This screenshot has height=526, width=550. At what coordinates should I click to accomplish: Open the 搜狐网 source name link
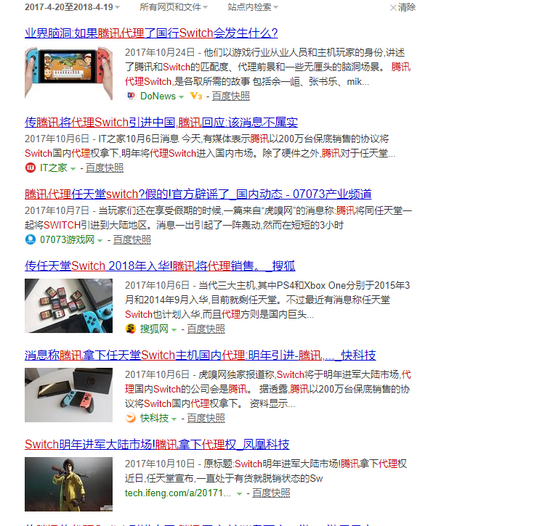(x=154, y=329)
